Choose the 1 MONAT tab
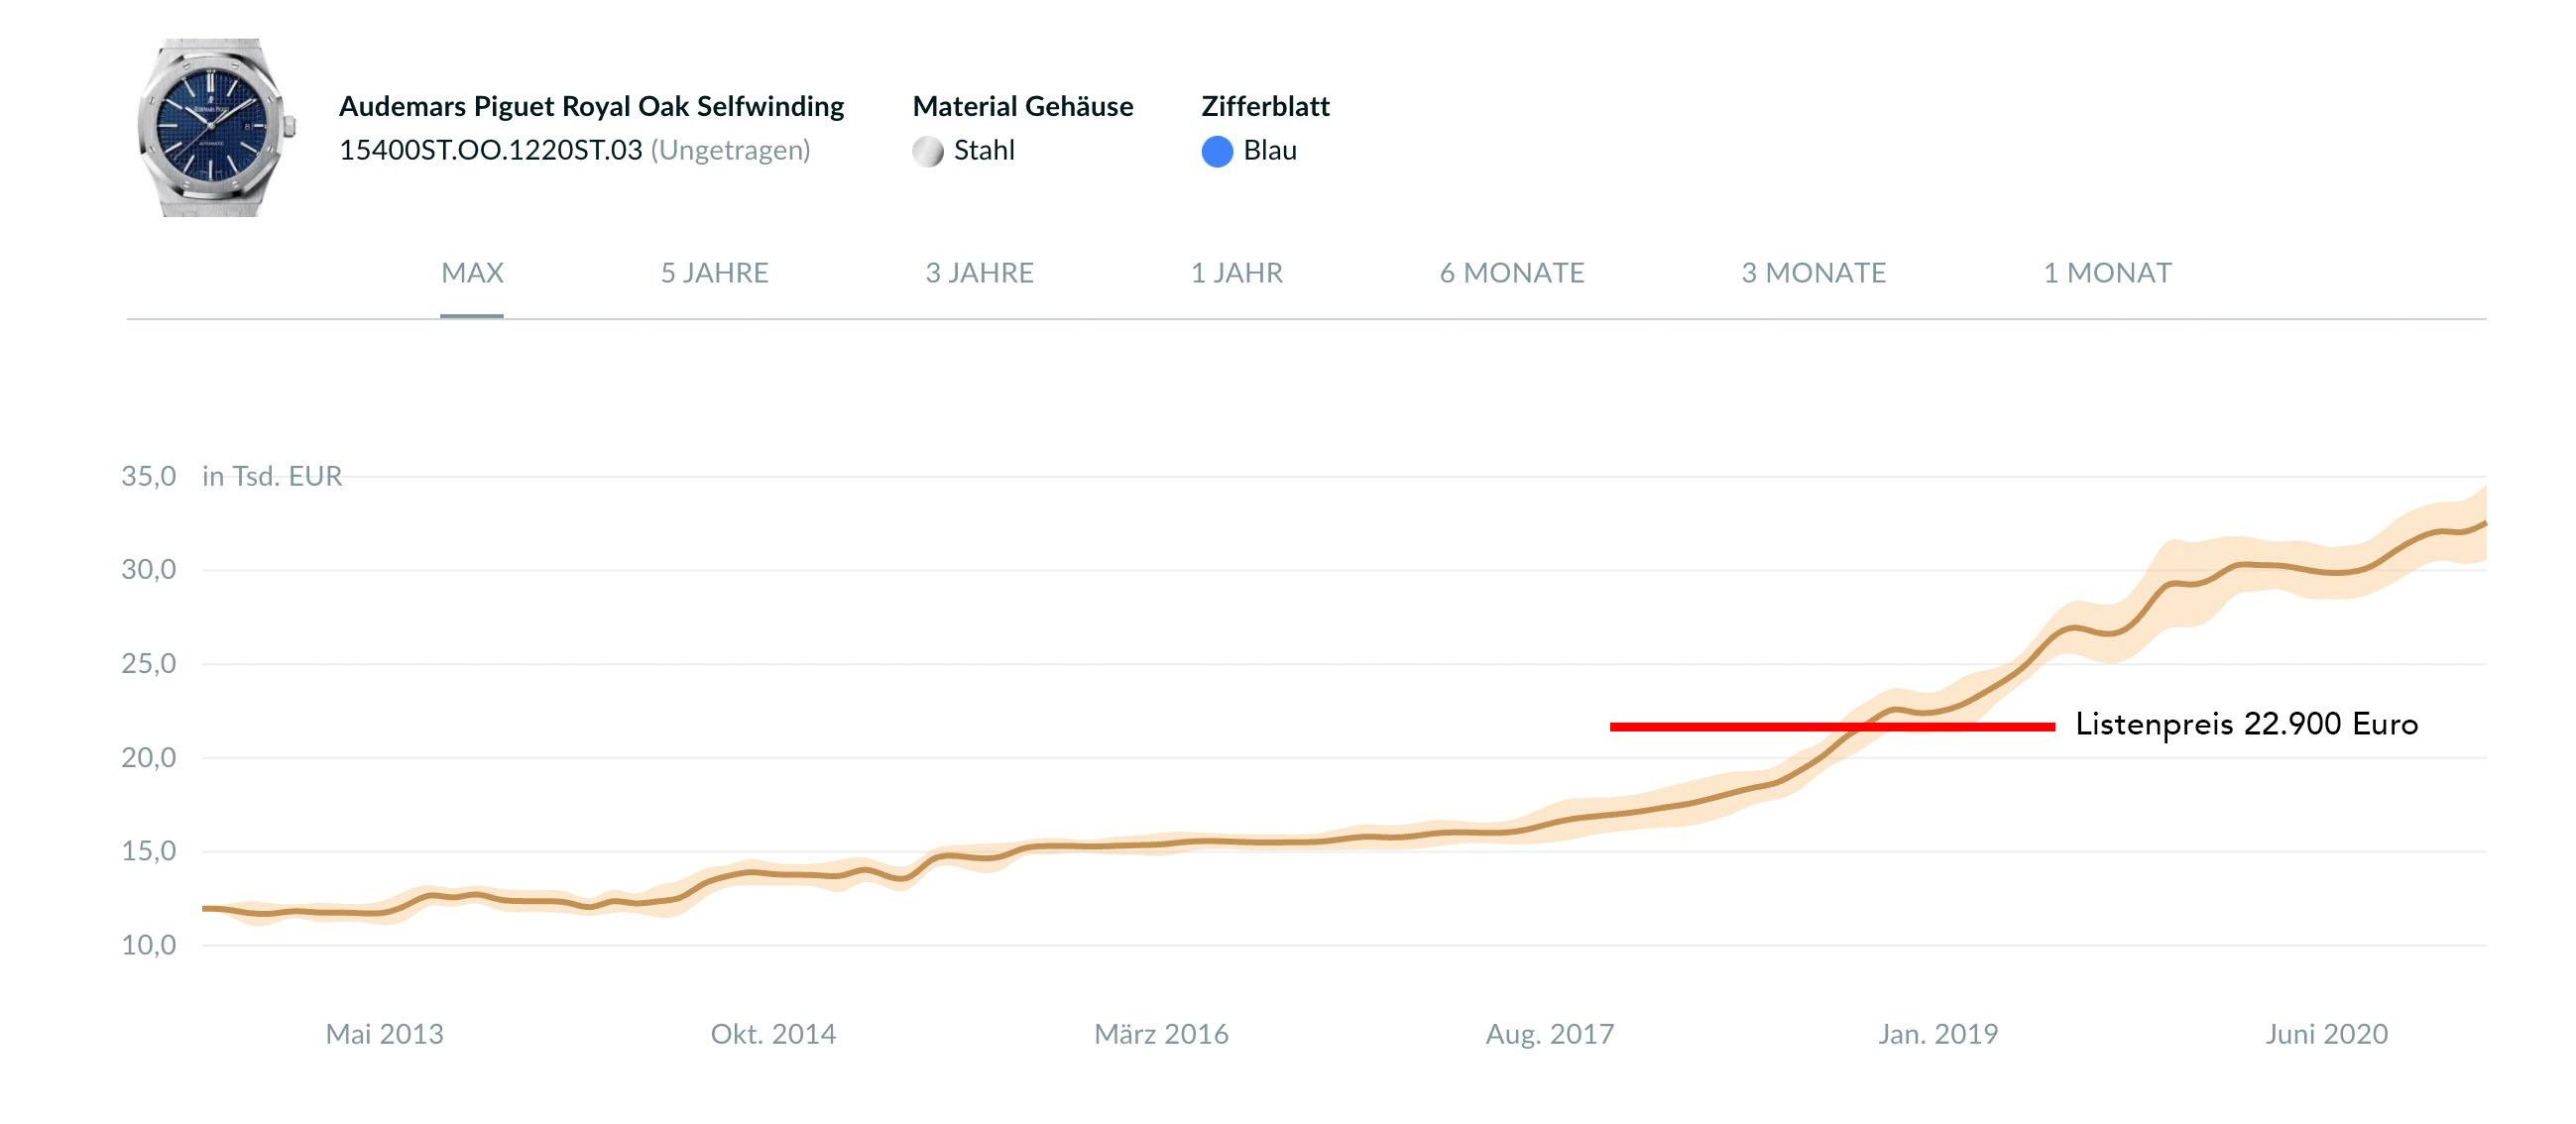The image size is (2576, 1124). pyautogui.click(x=2107, y=272)
